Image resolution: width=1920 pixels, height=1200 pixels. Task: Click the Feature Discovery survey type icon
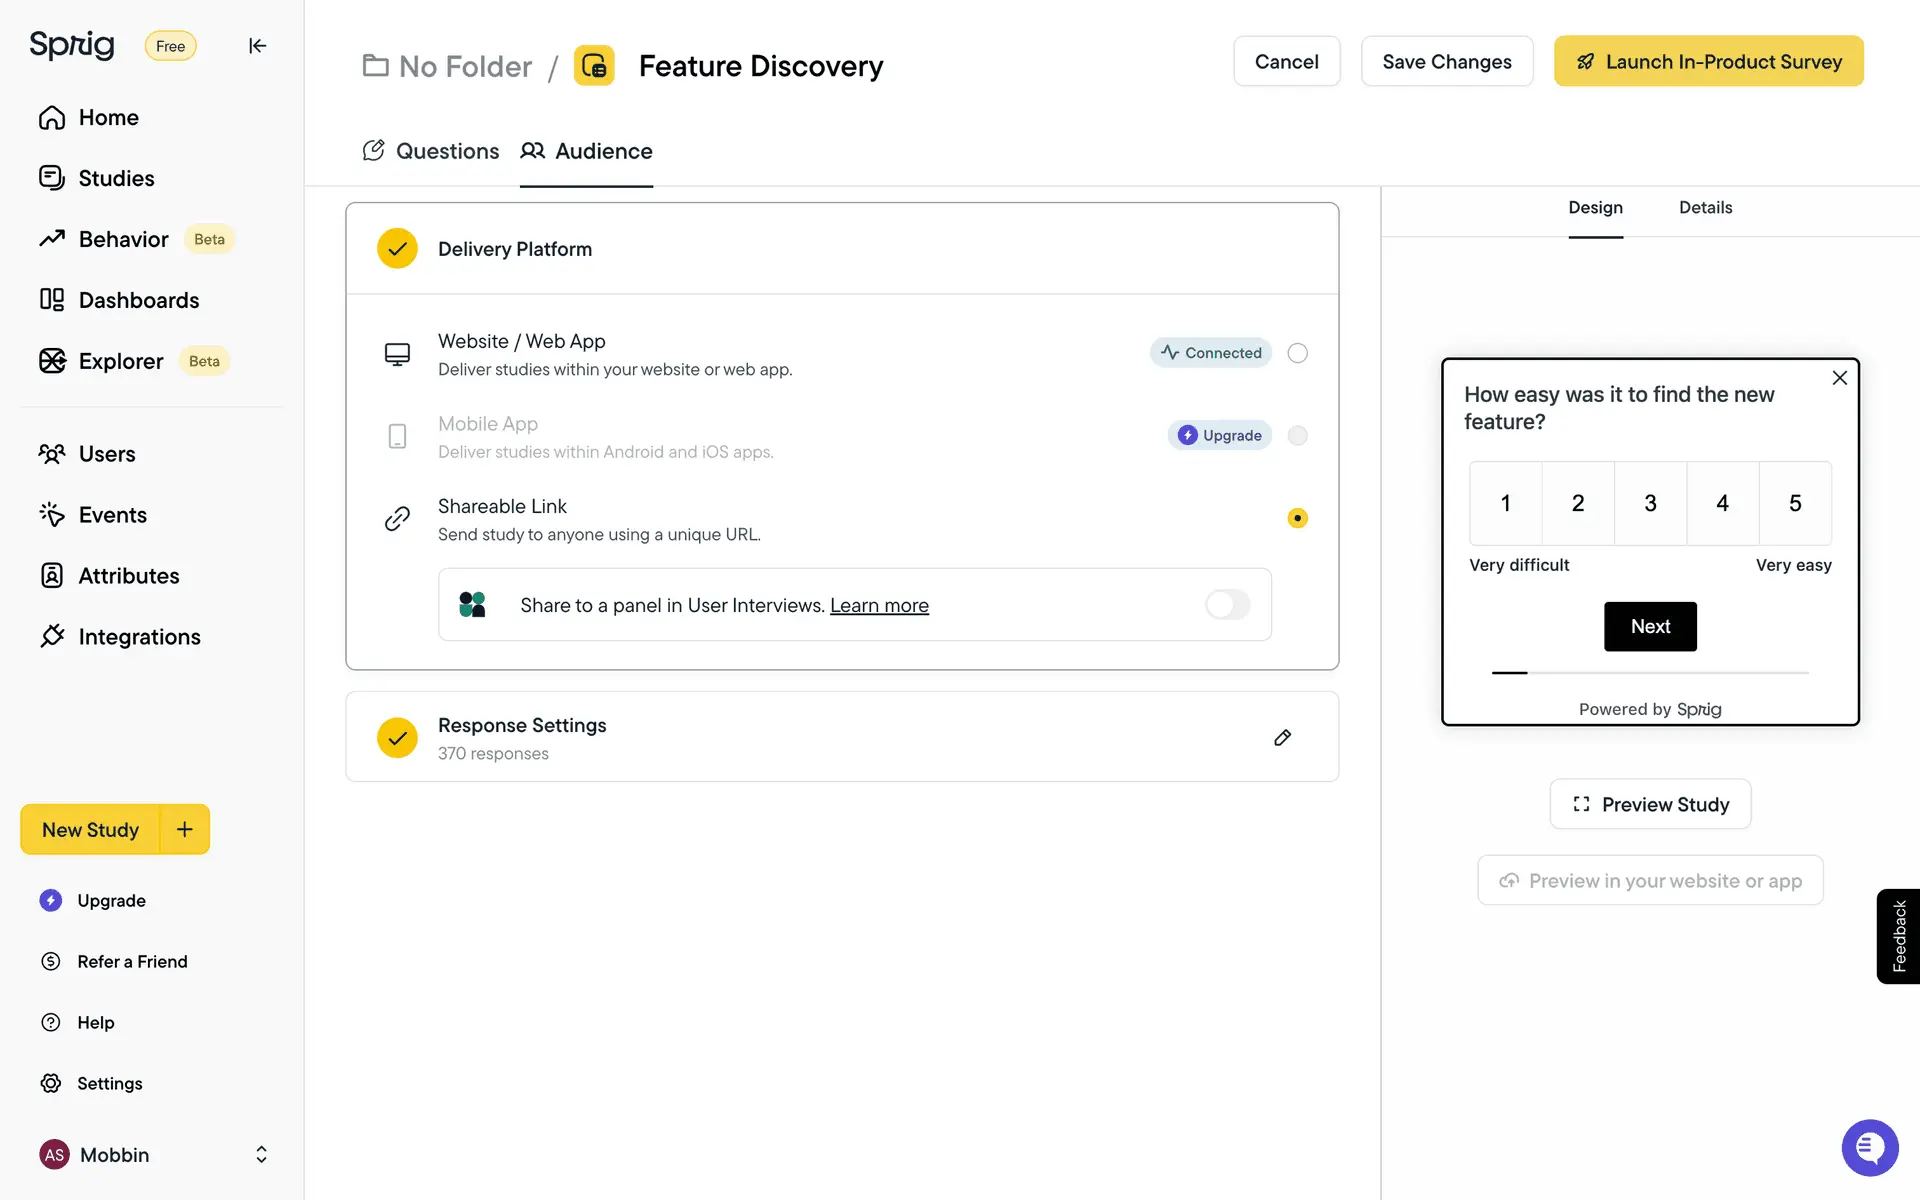594,66
